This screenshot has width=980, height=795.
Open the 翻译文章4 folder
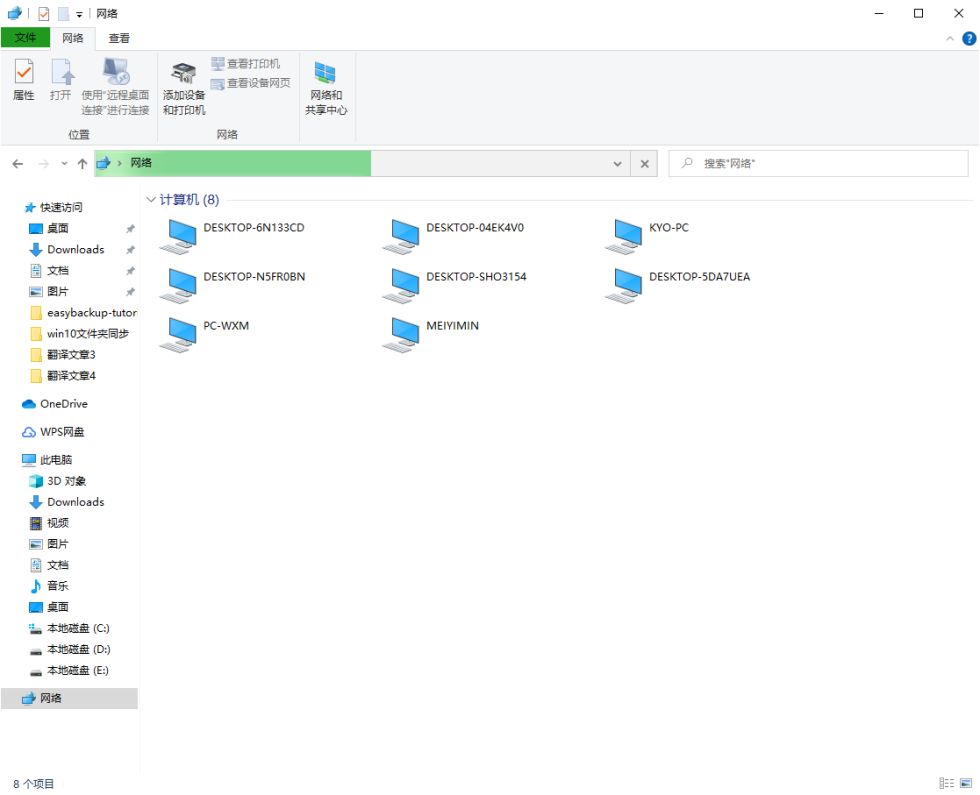62,376
